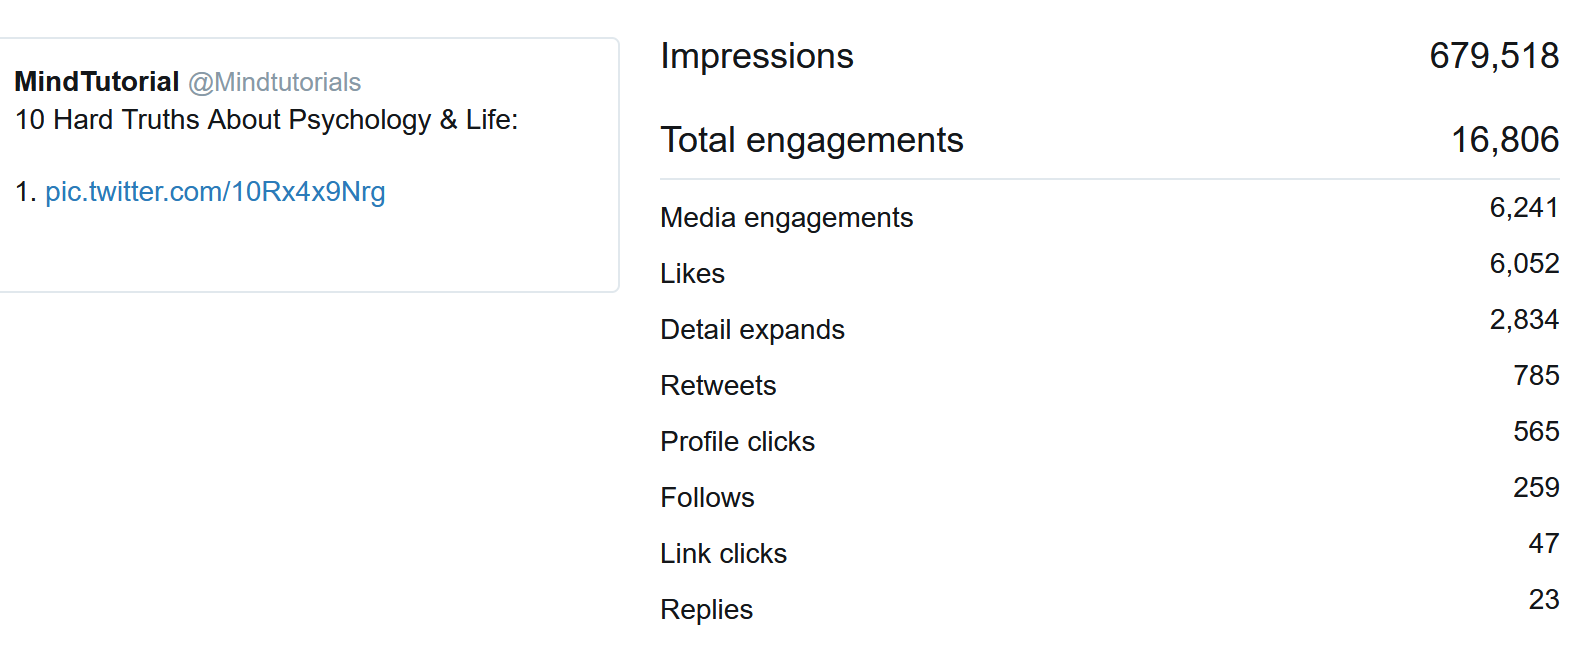
Task: Select the Total engagements heading
Action: click(x=812, y=140)
